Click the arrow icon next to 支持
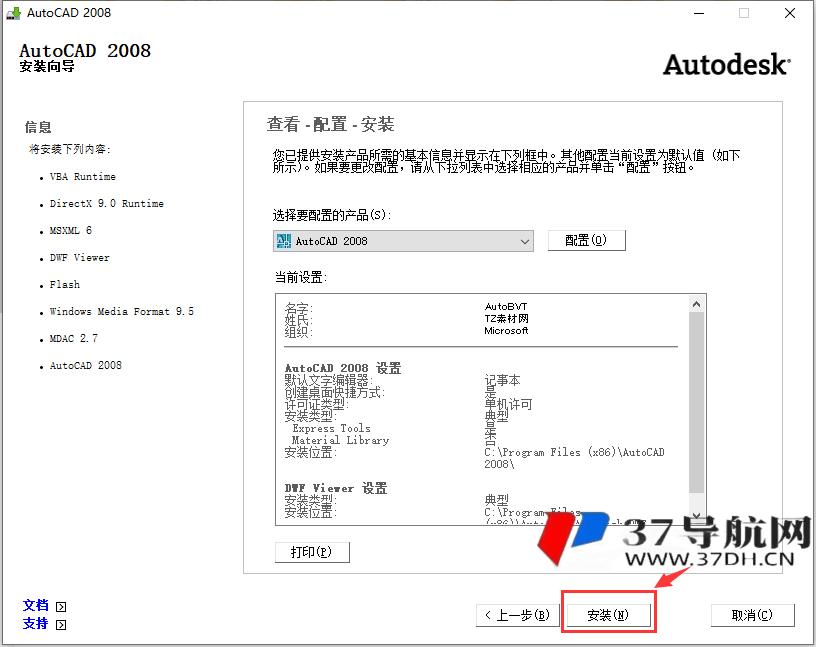This screenshot has width=816, height=647. [61, 625]
